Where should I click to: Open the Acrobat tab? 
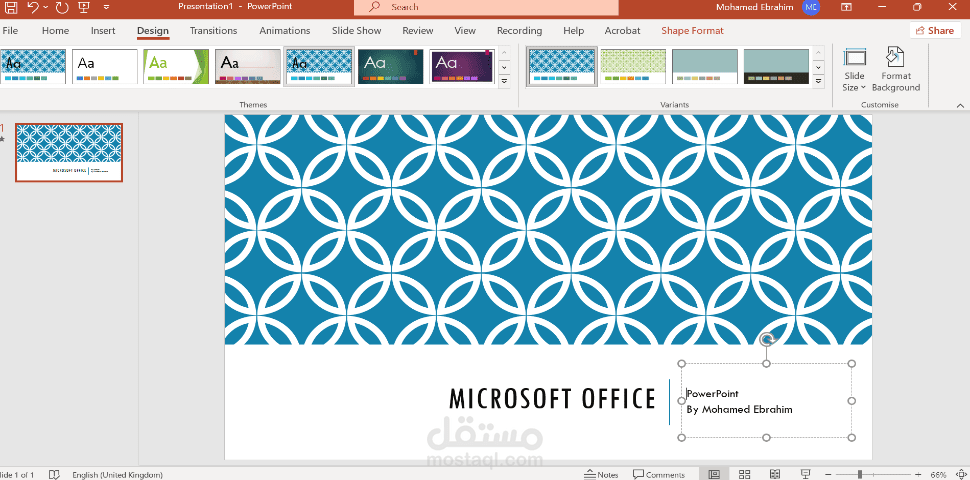tap(622, 30)
